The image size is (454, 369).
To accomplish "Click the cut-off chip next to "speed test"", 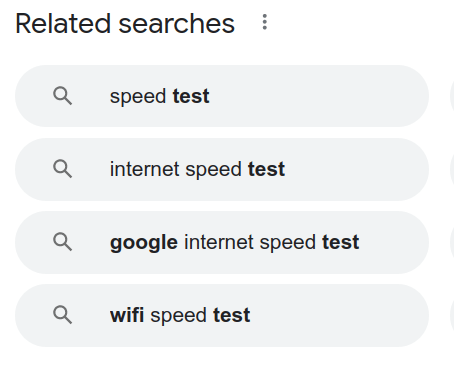I will [452, 96].
